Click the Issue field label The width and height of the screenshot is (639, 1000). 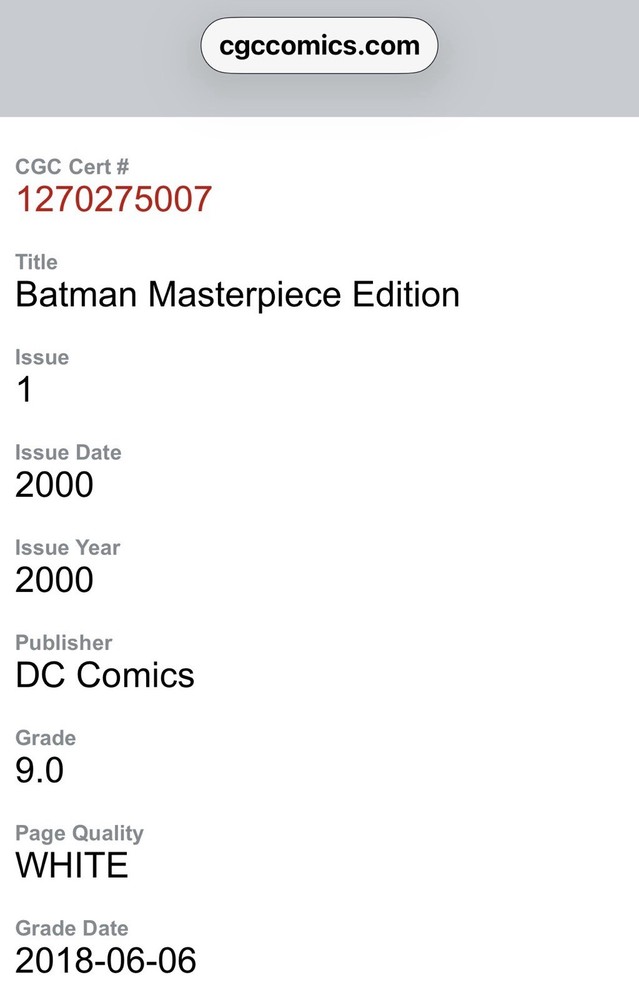pos(42,357)
